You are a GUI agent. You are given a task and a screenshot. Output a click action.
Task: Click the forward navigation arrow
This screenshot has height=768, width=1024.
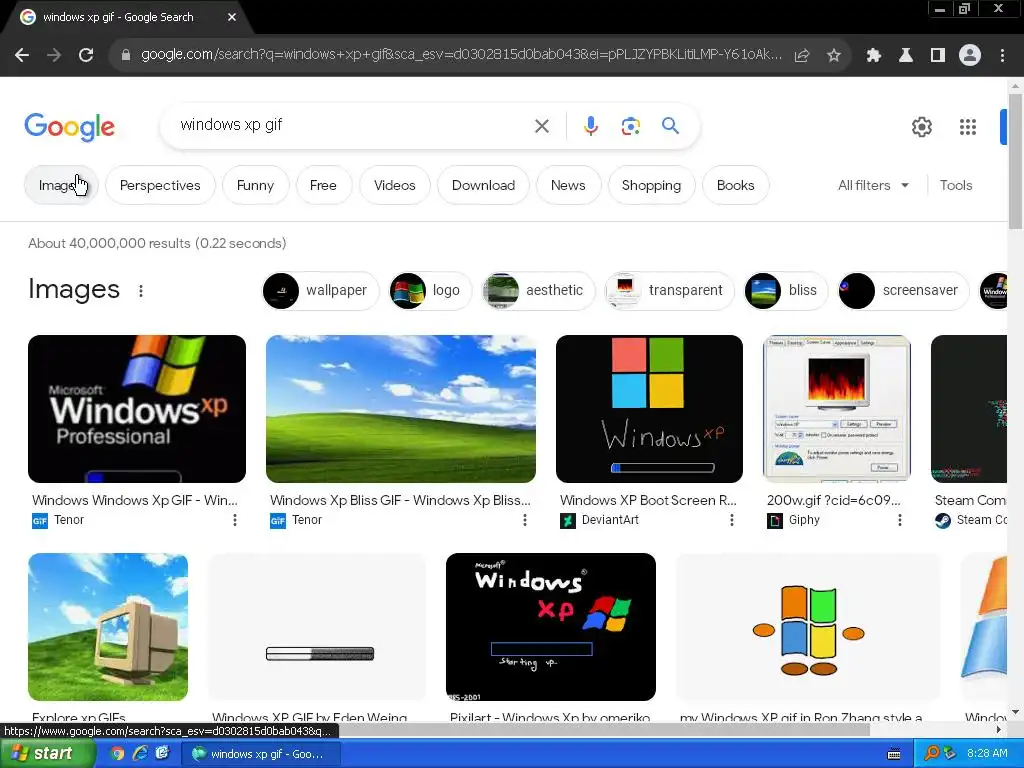tap(54, 56)
